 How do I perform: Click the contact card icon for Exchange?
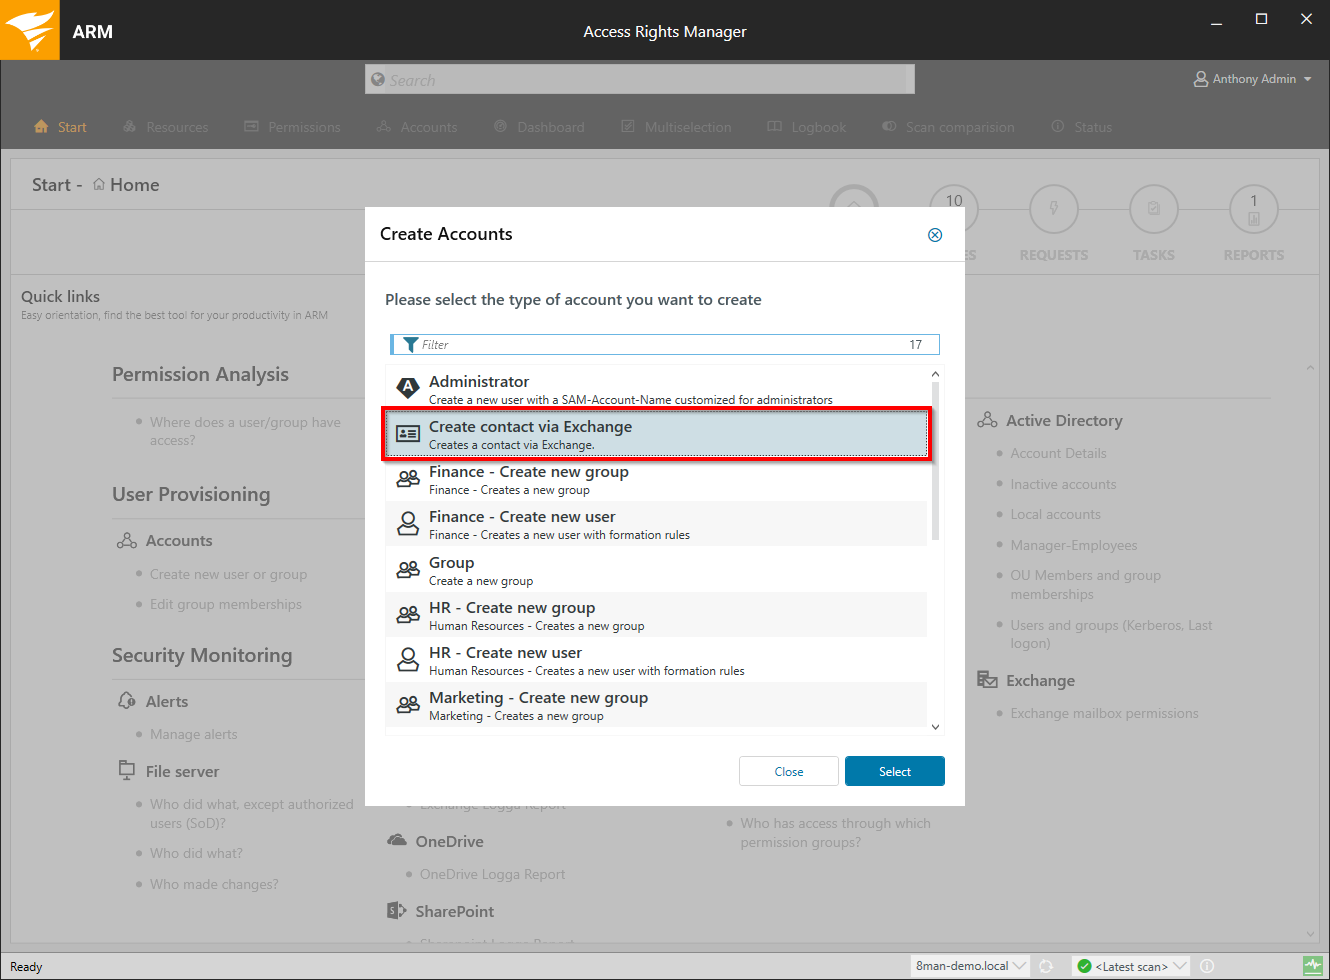[407, 434]
